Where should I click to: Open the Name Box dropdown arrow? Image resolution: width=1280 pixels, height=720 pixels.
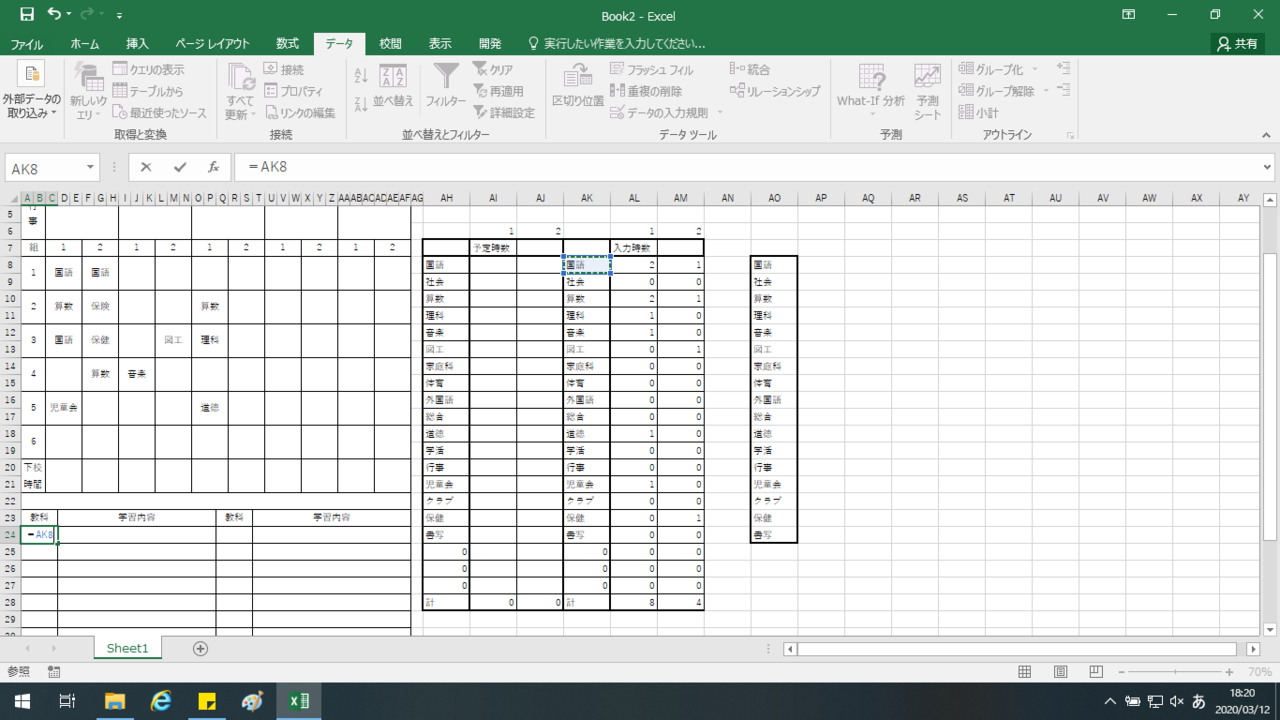tap(91, 168)
